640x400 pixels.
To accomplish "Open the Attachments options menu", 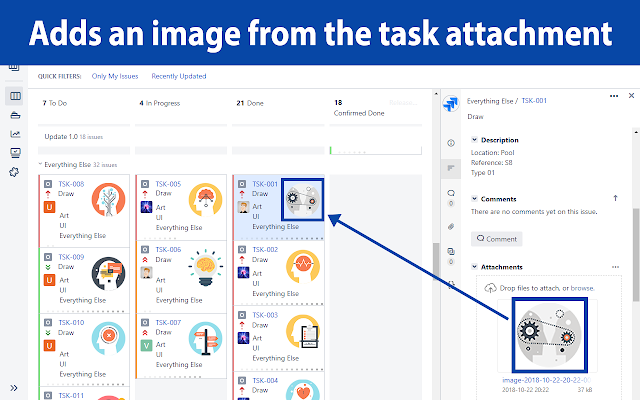I will click(616, 267).
